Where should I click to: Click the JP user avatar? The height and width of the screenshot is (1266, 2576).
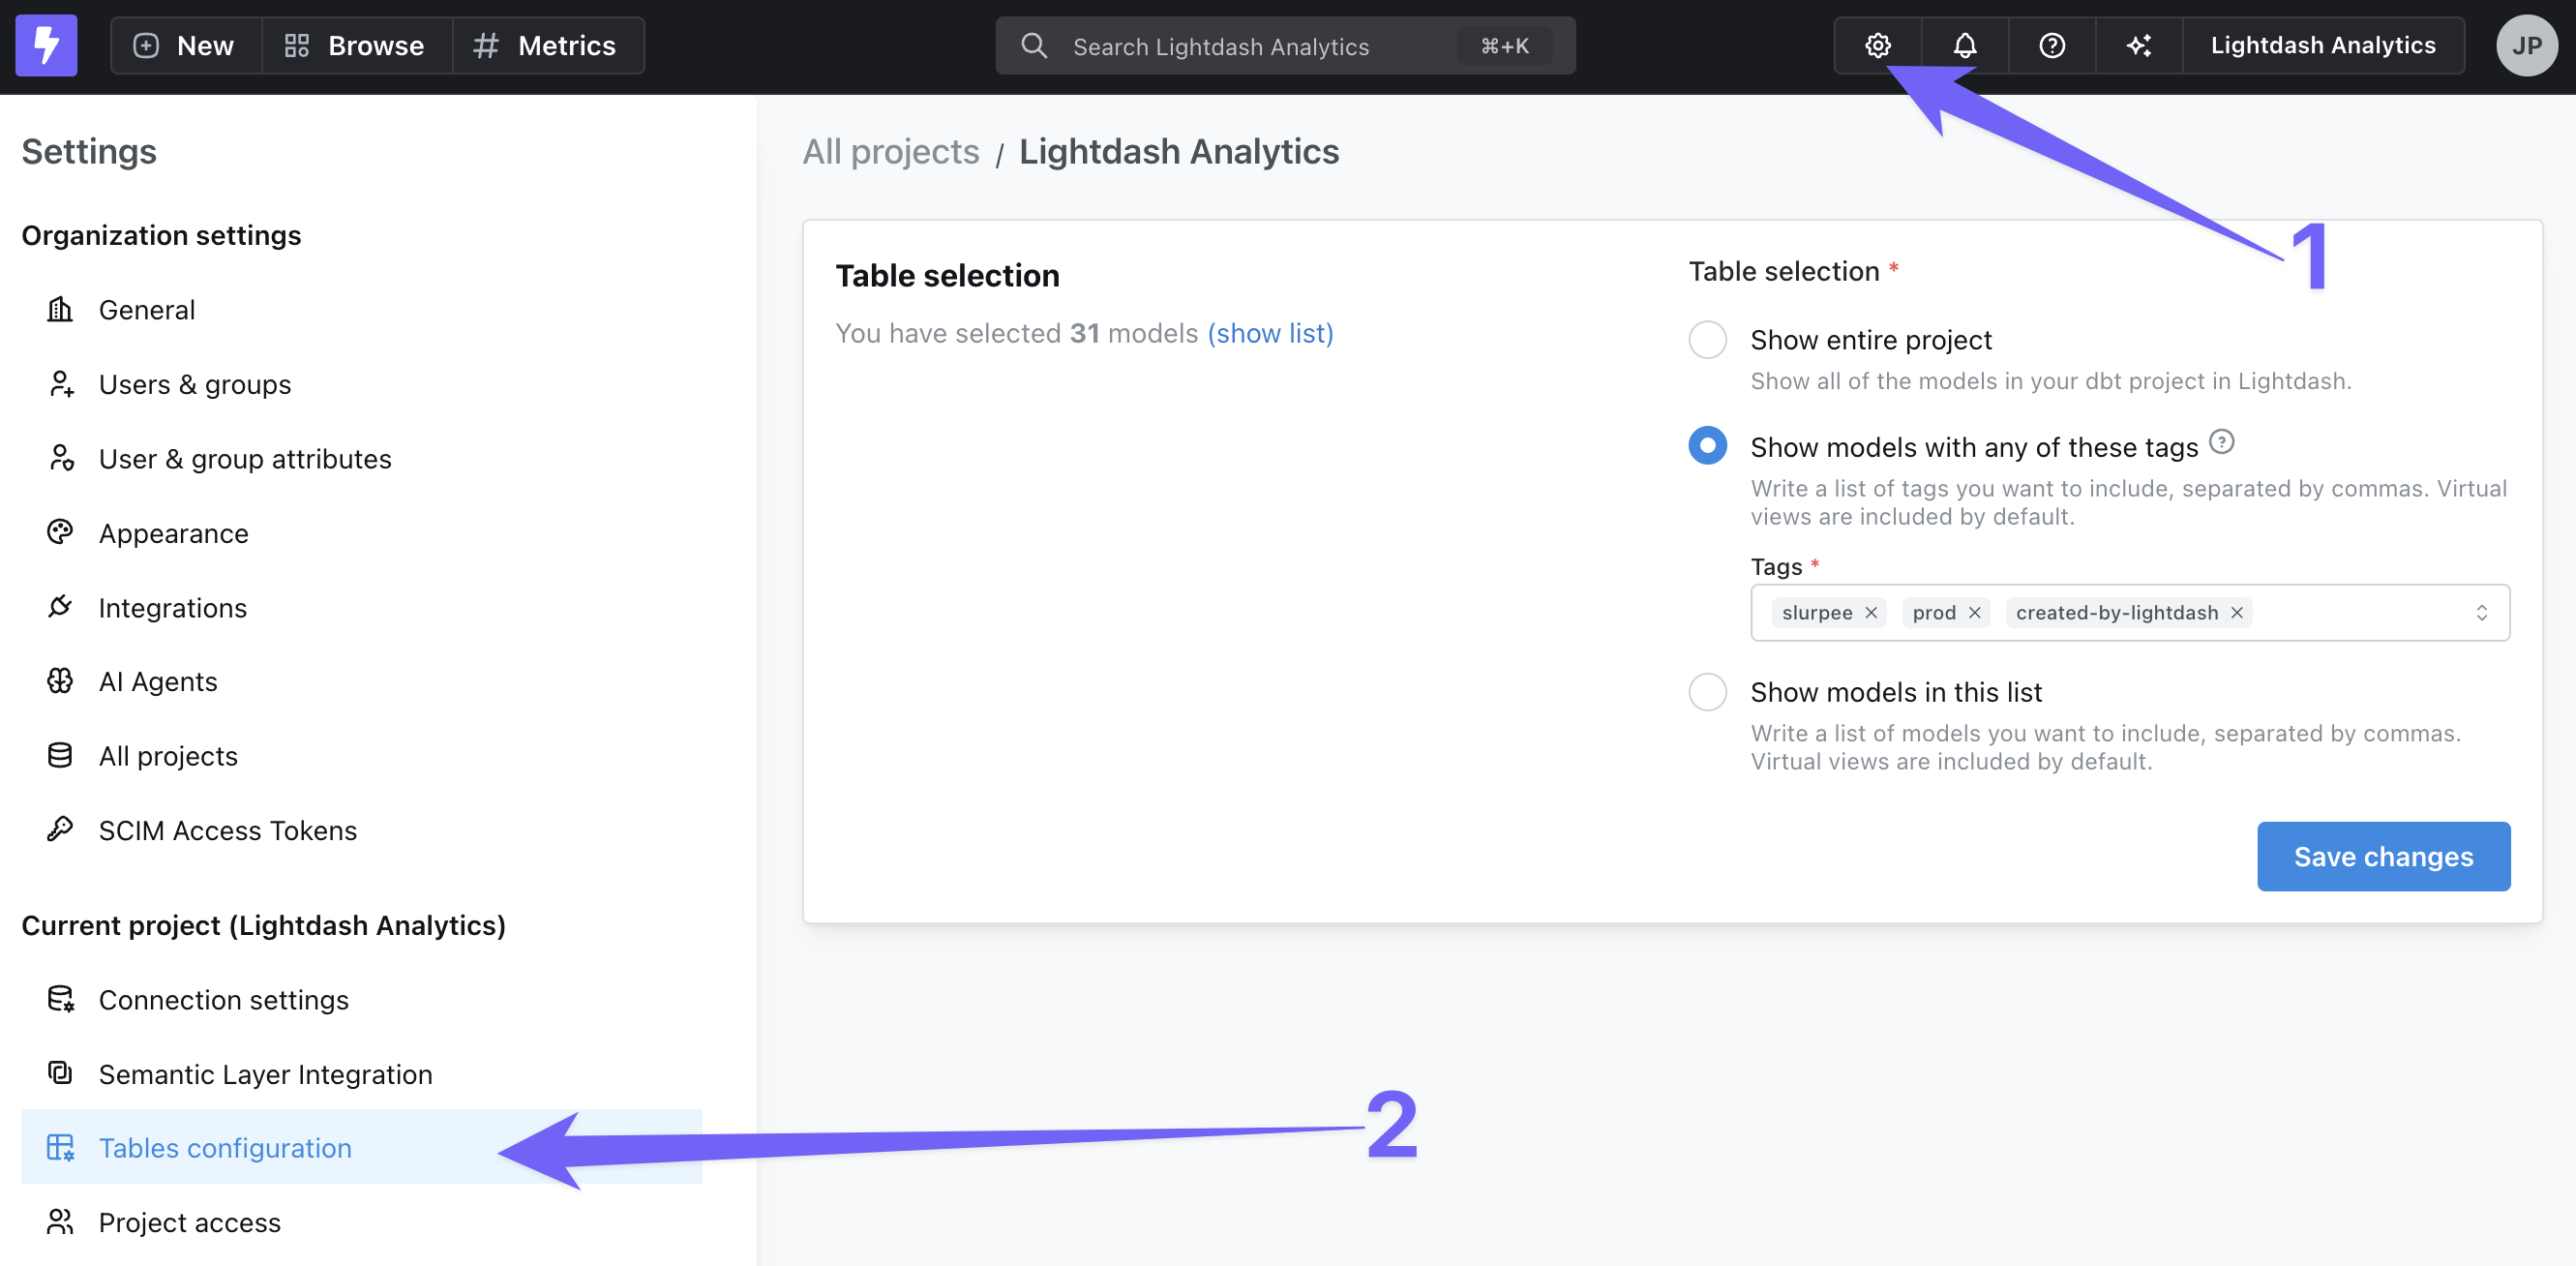2526,45
